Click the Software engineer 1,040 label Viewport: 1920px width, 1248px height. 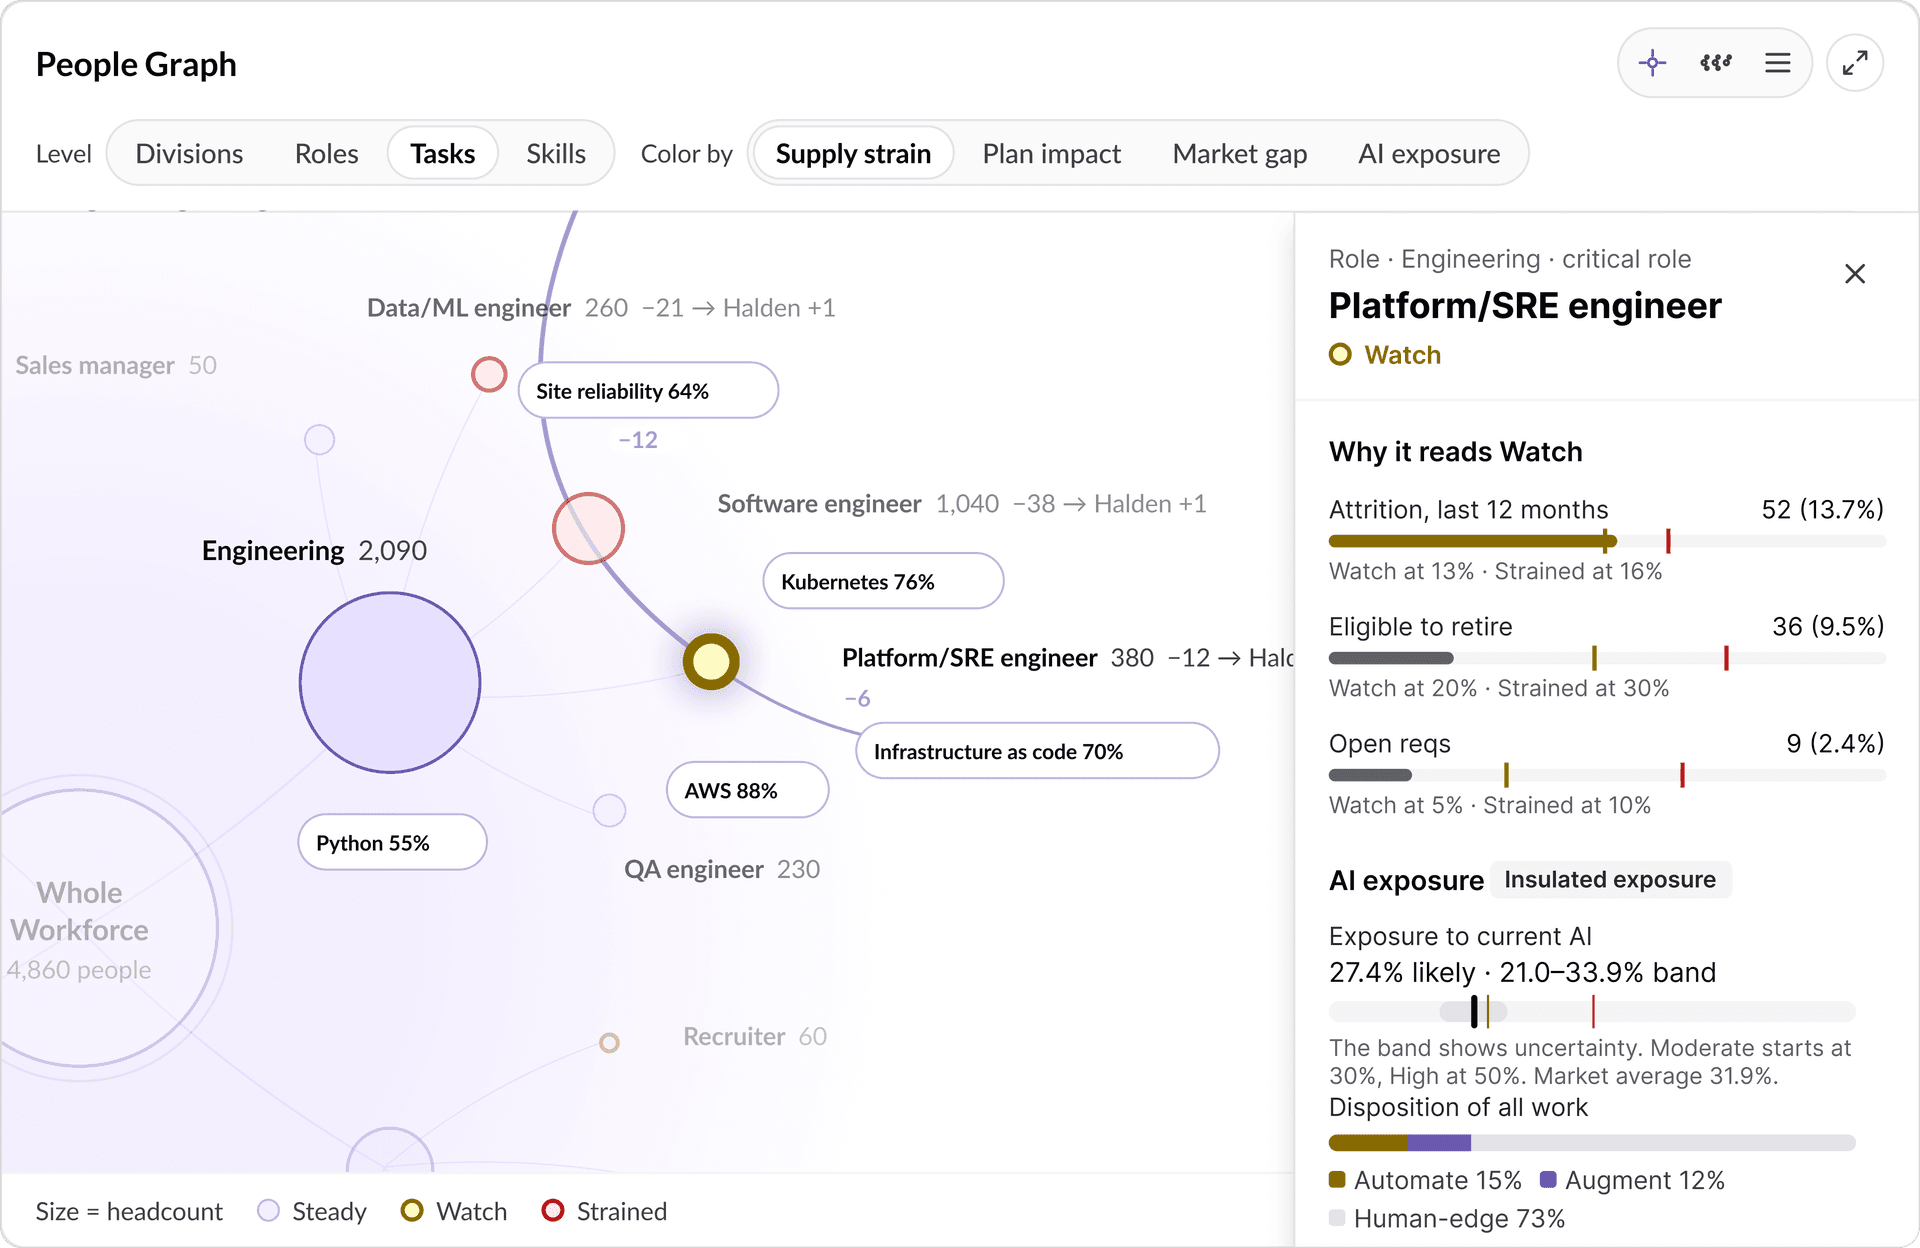coord(858,504)
